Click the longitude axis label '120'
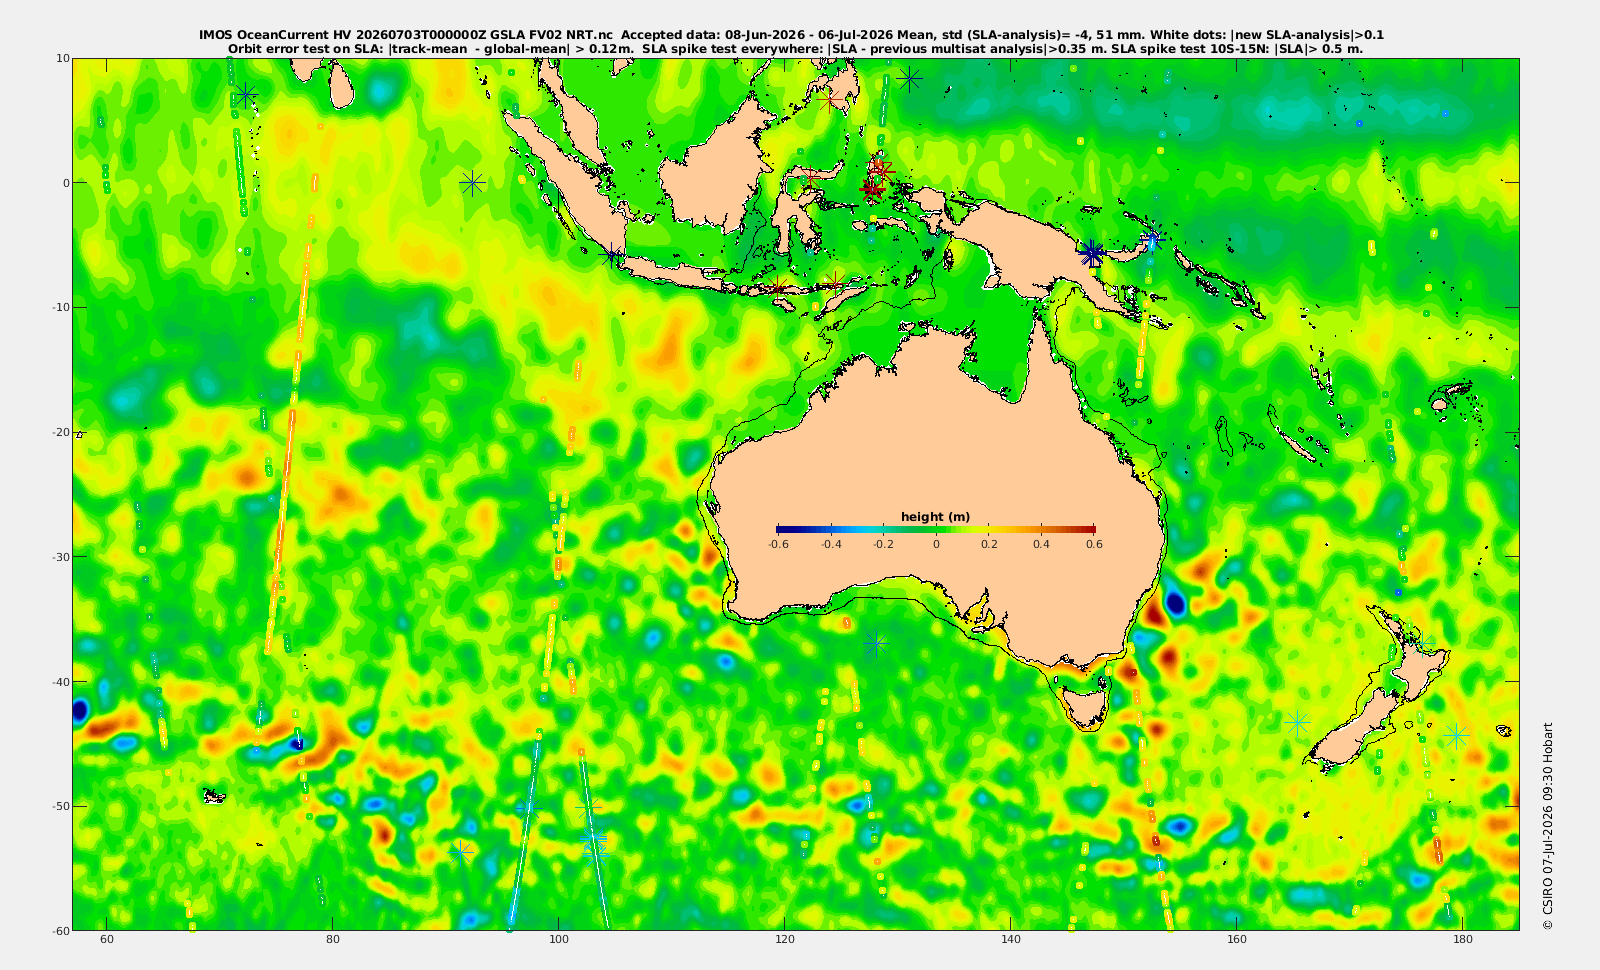The image size is (1600, 970). pos(785,940)
